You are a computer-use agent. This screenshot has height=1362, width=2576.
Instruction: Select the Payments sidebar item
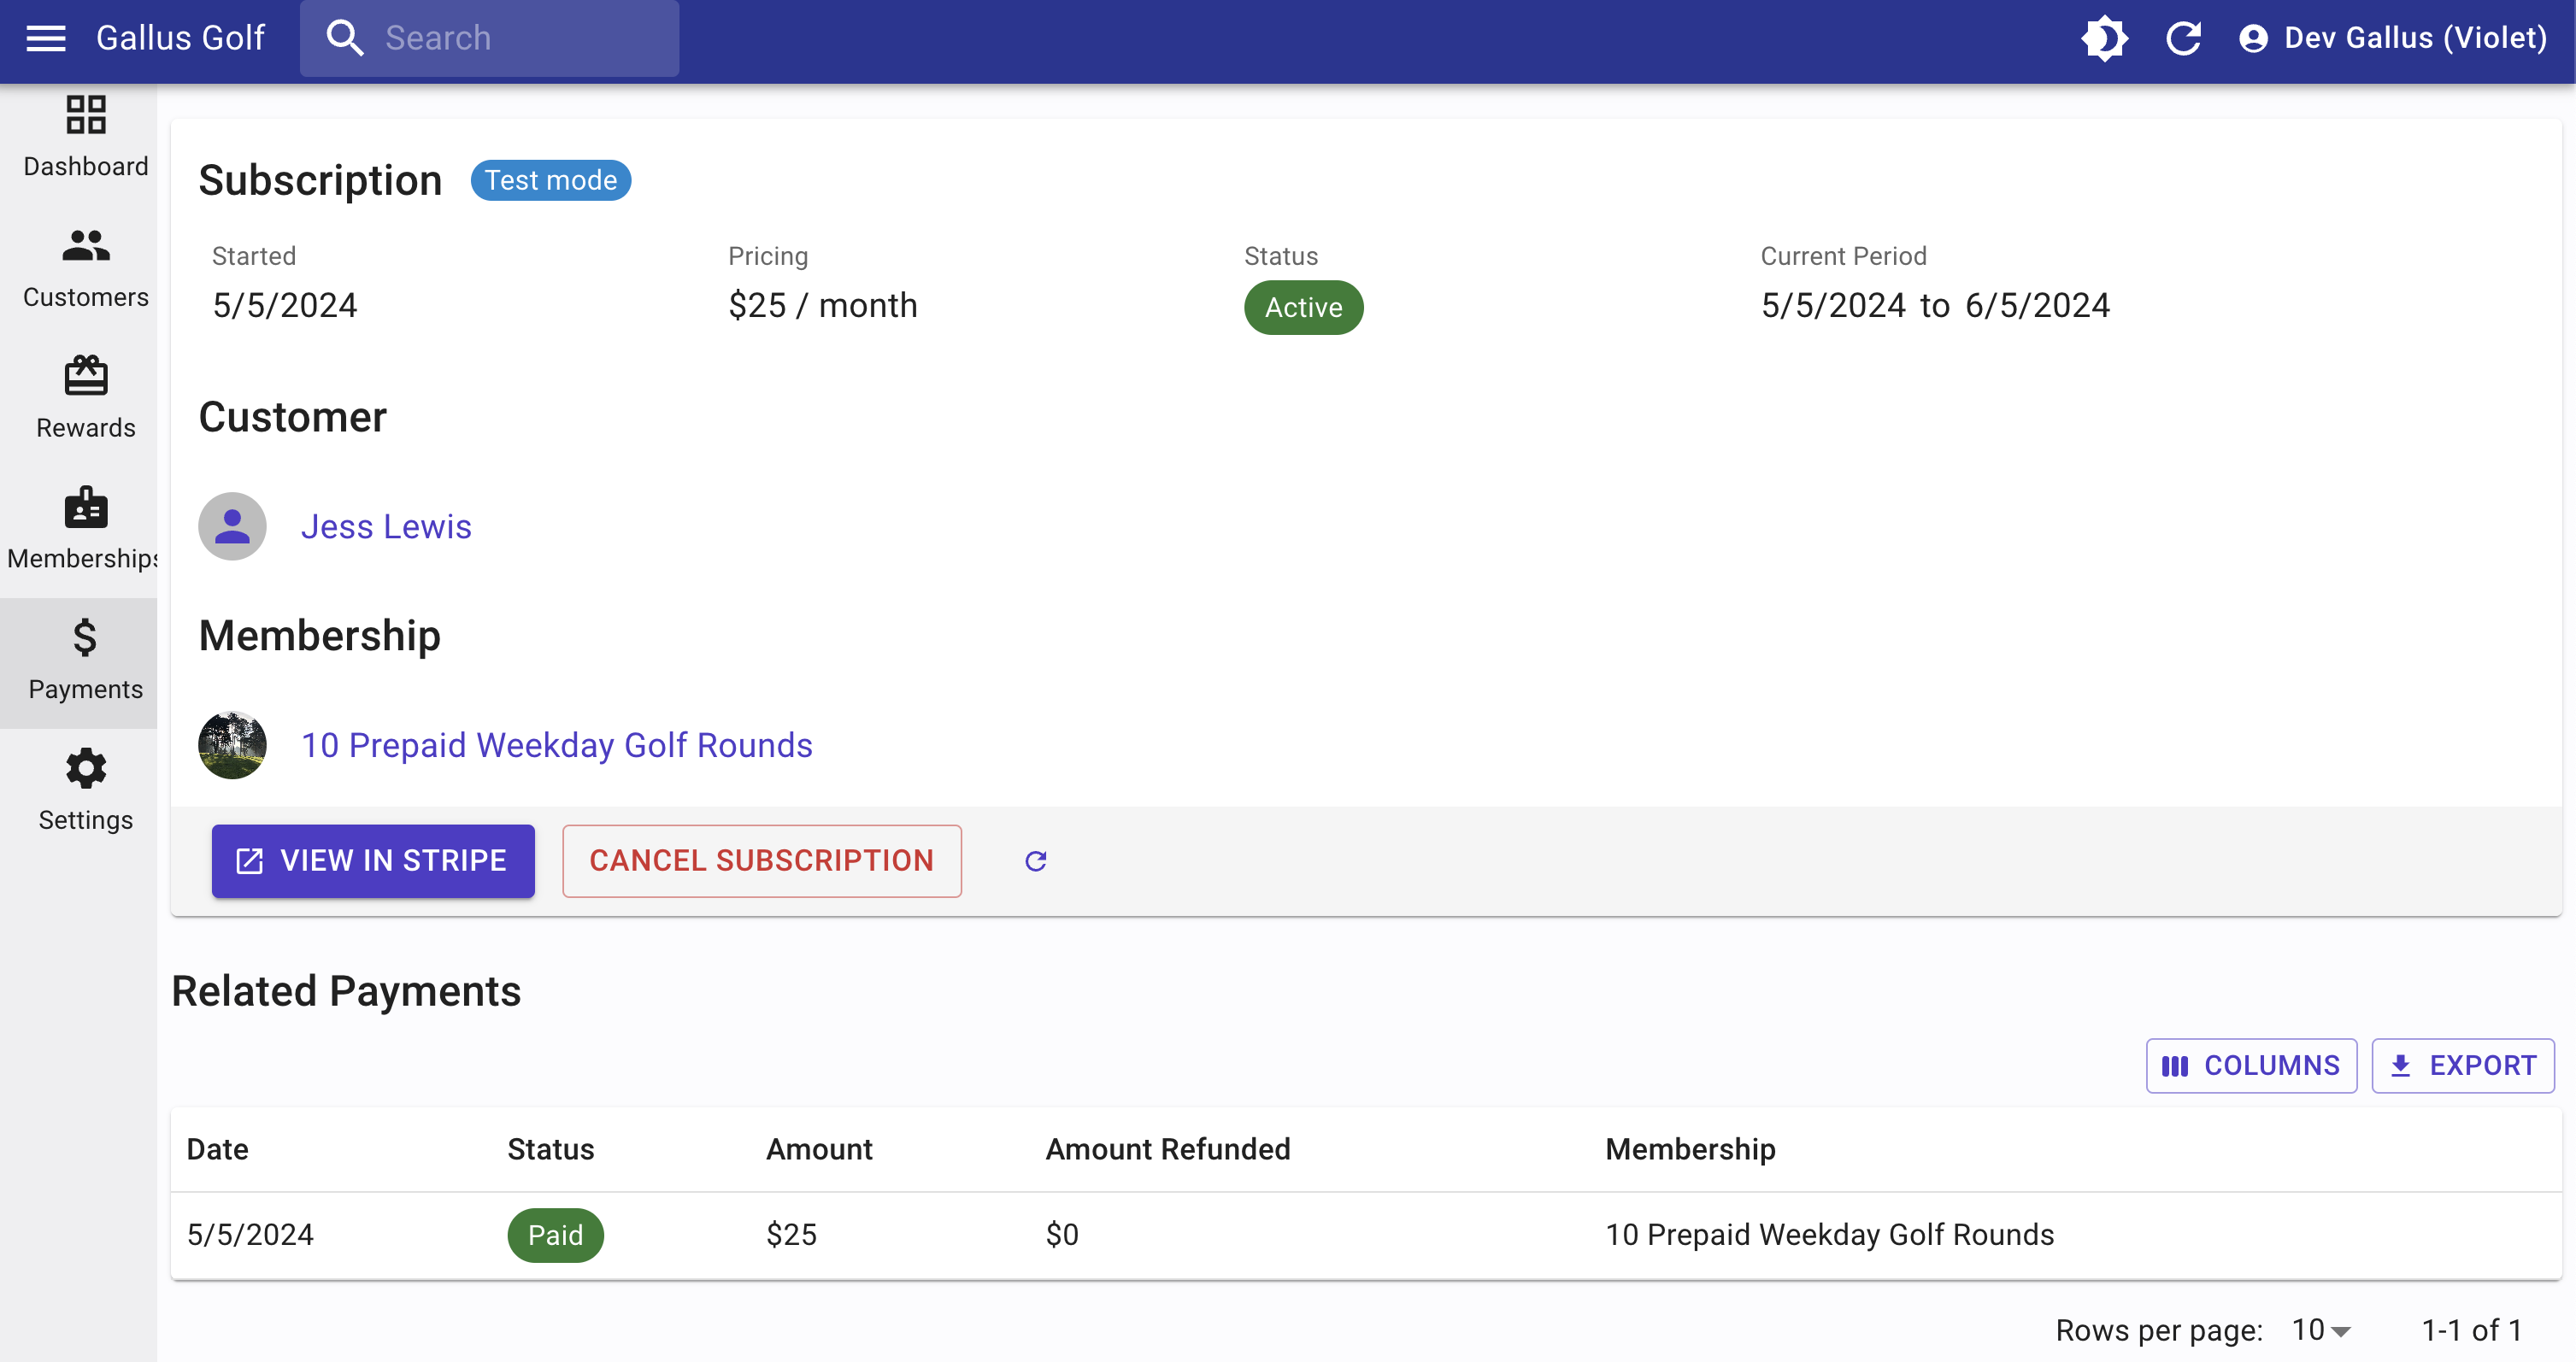[85, 660]
